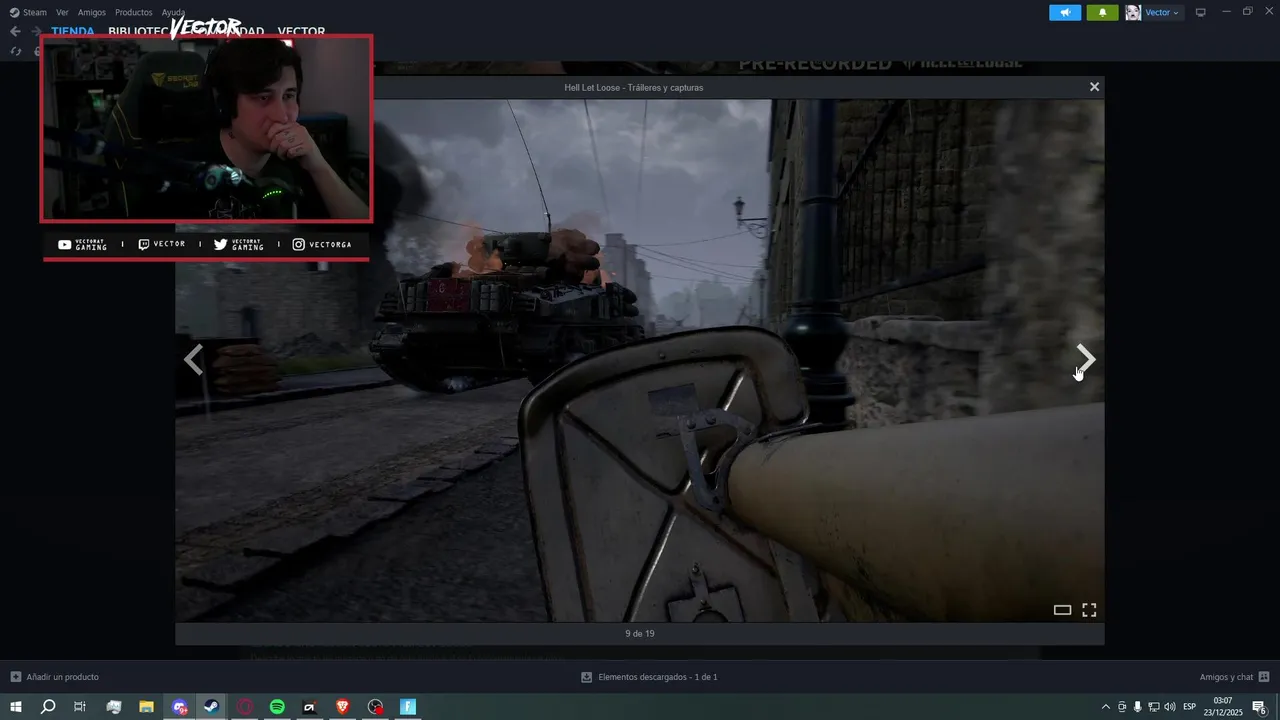Open Opera GX from the taskbar

pyautogui.click(x=244, y=707)
